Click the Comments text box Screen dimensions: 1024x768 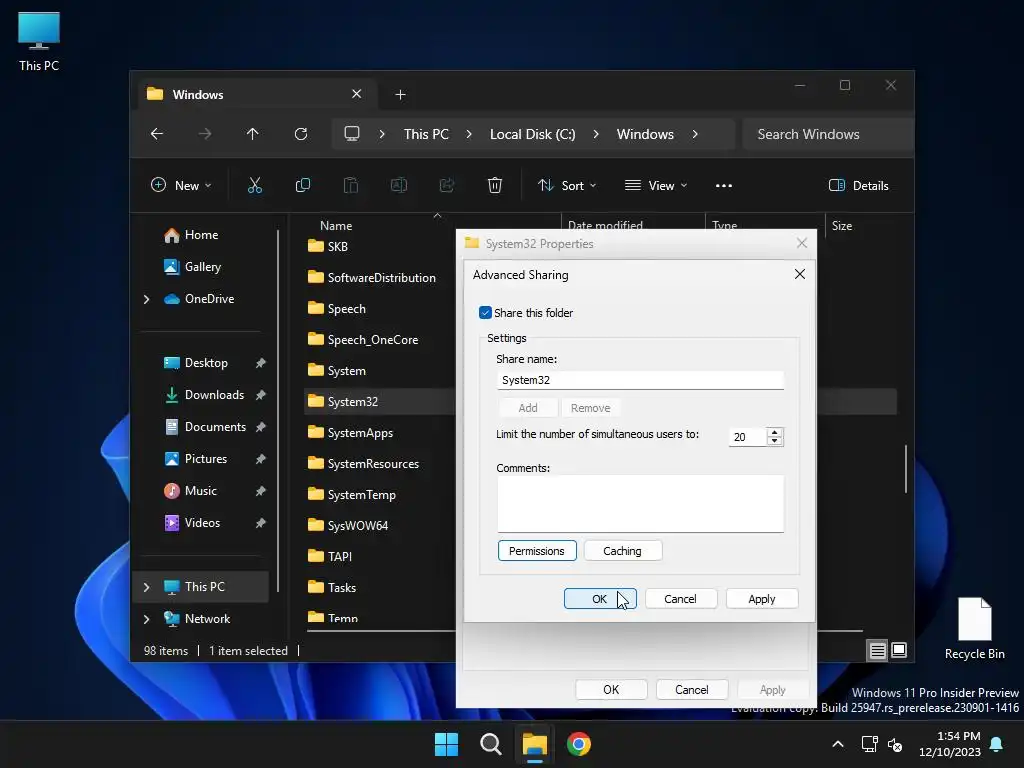(x=640, y=504)
